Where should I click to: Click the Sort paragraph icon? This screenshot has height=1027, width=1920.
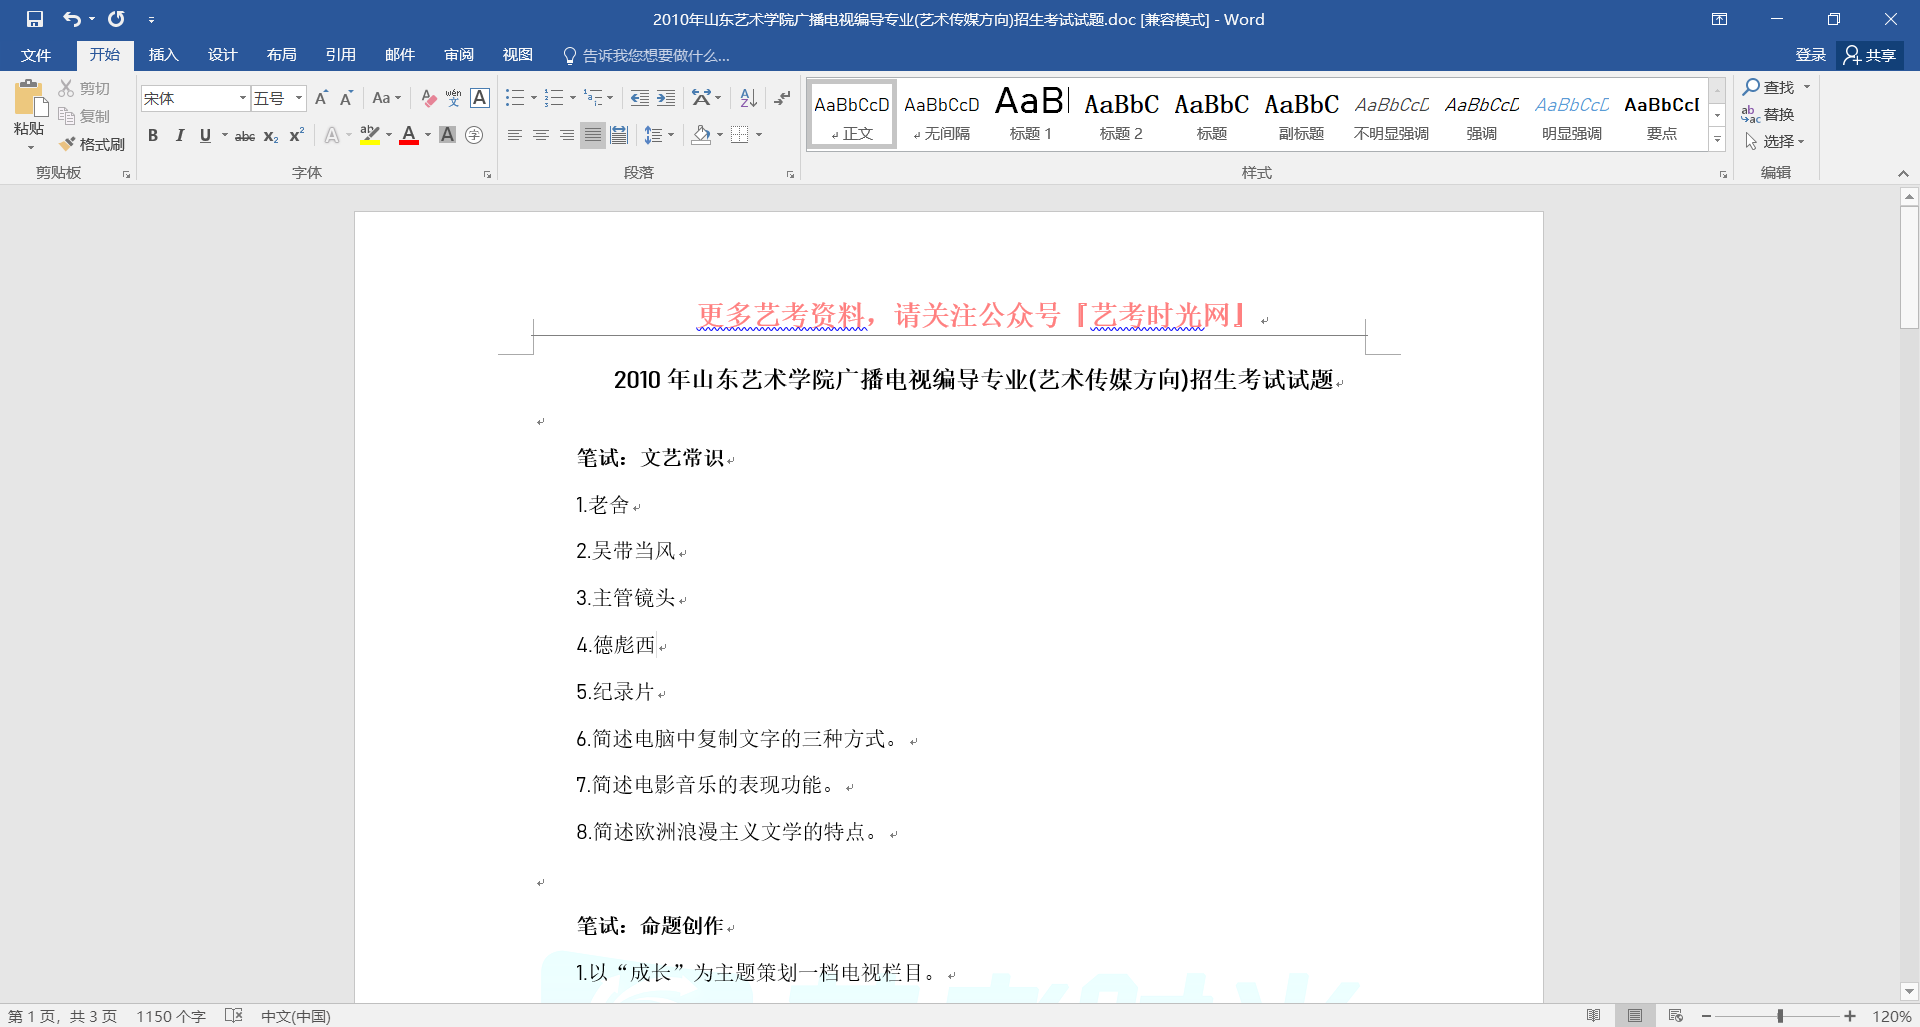[748, 98]
